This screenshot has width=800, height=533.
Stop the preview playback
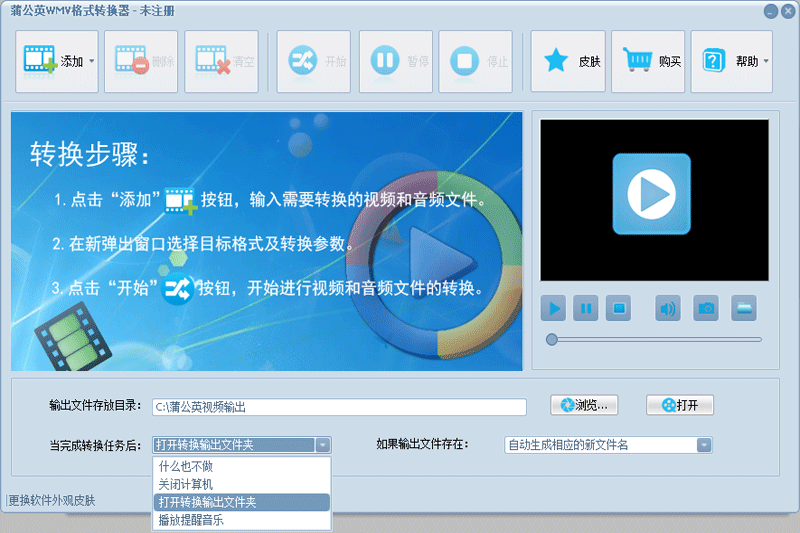click(618, 308)
